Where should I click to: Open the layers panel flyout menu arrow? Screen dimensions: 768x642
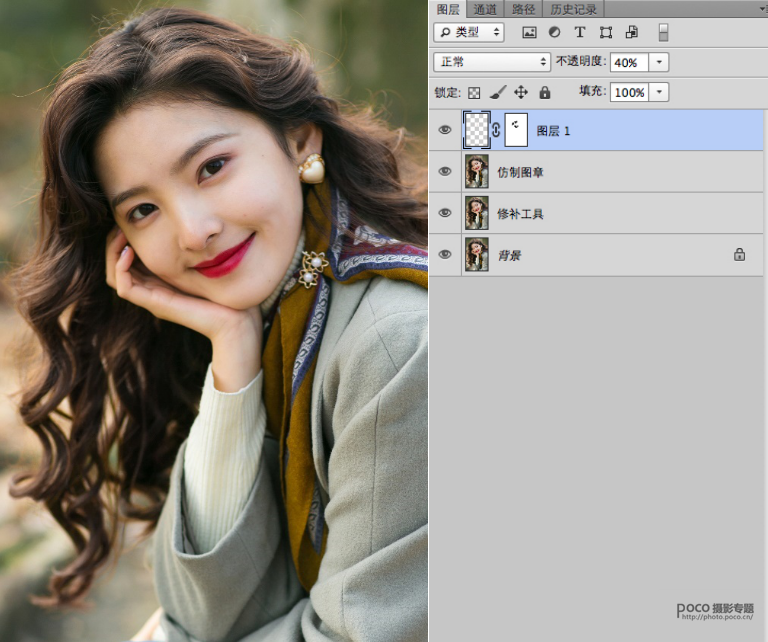click(x=763, y=8)
